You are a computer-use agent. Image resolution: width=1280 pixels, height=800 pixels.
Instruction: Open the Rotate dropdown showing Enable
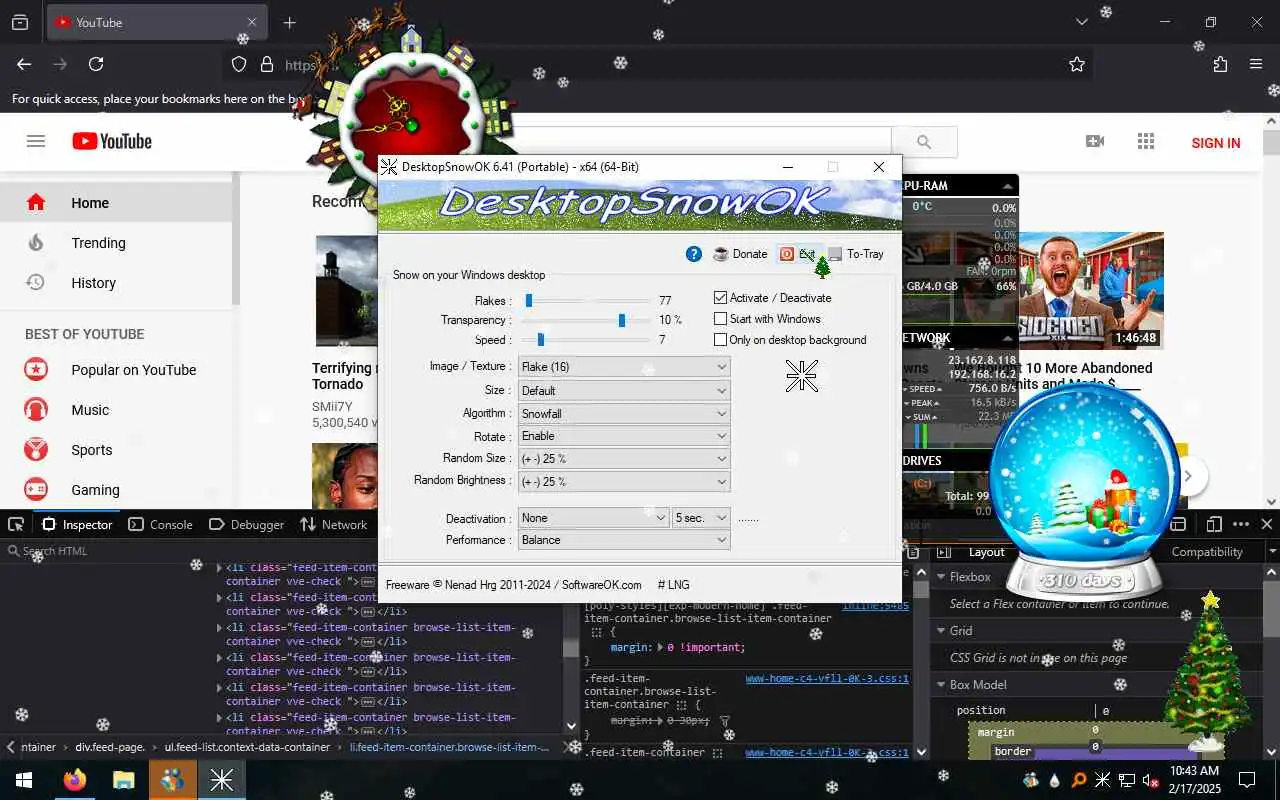[x=624, y=436]
